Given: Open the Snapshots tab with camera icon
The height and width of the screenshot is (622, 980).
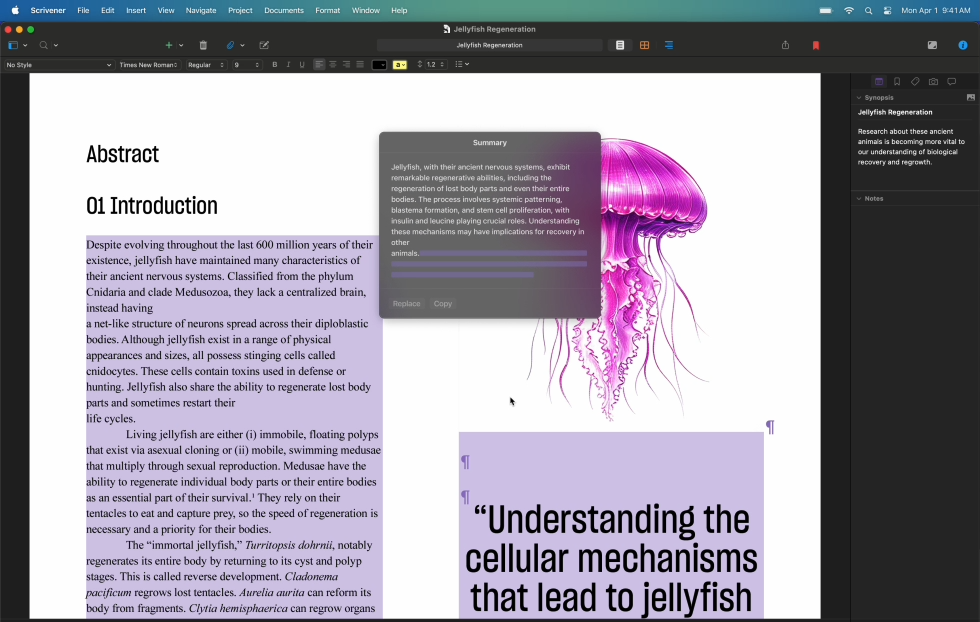Looking at the screenshot, I should (933, 82).
